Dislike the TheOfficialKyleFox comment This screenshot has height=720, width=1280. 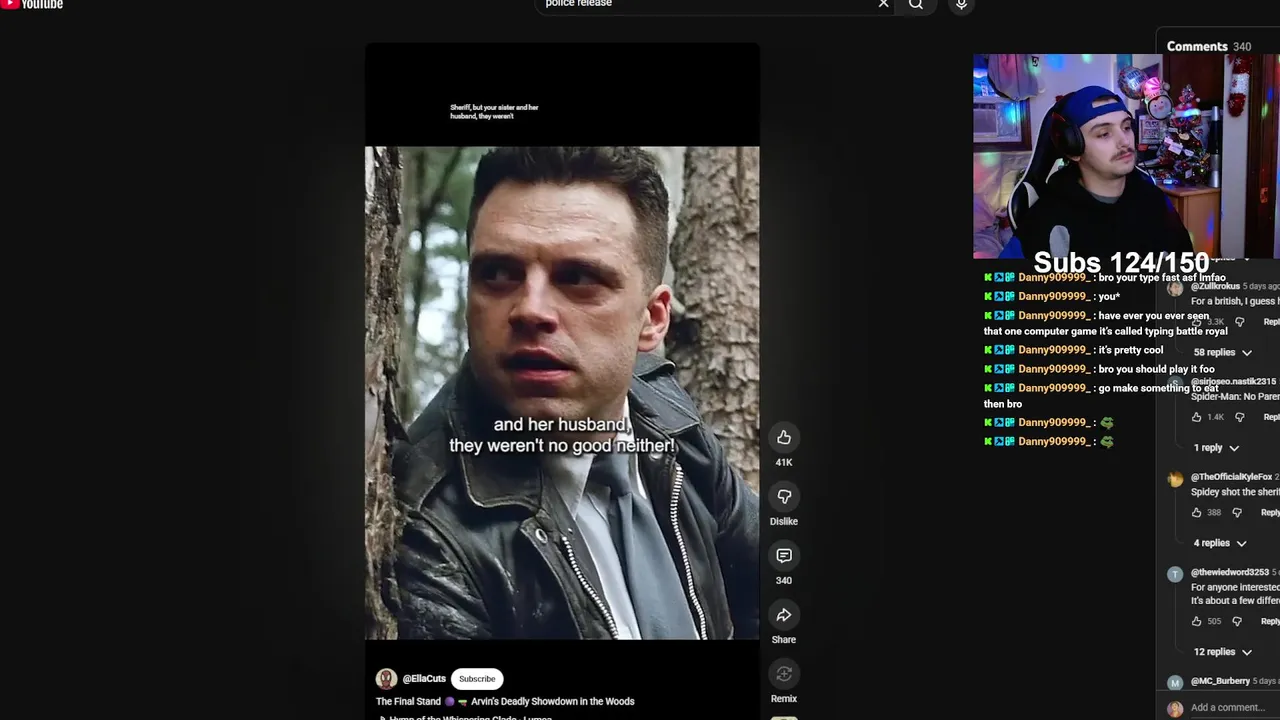click(x=1237, y=512)
